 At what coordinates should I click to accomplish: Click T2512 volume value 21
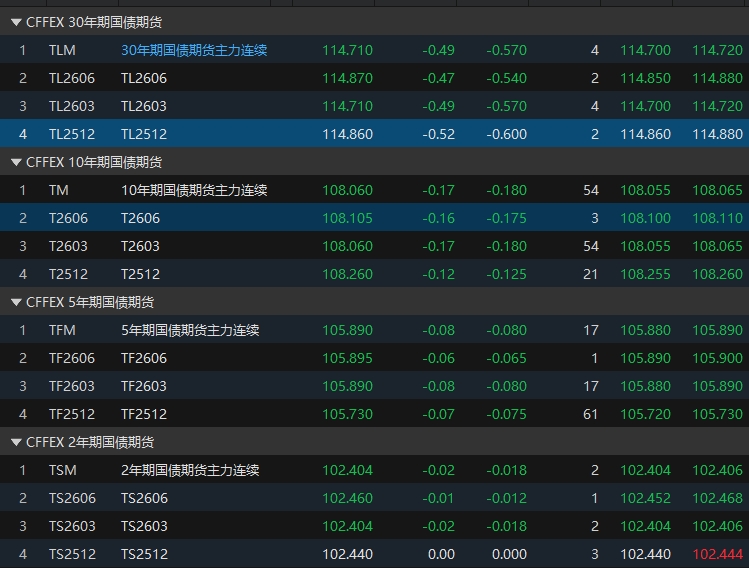point(590,274)
